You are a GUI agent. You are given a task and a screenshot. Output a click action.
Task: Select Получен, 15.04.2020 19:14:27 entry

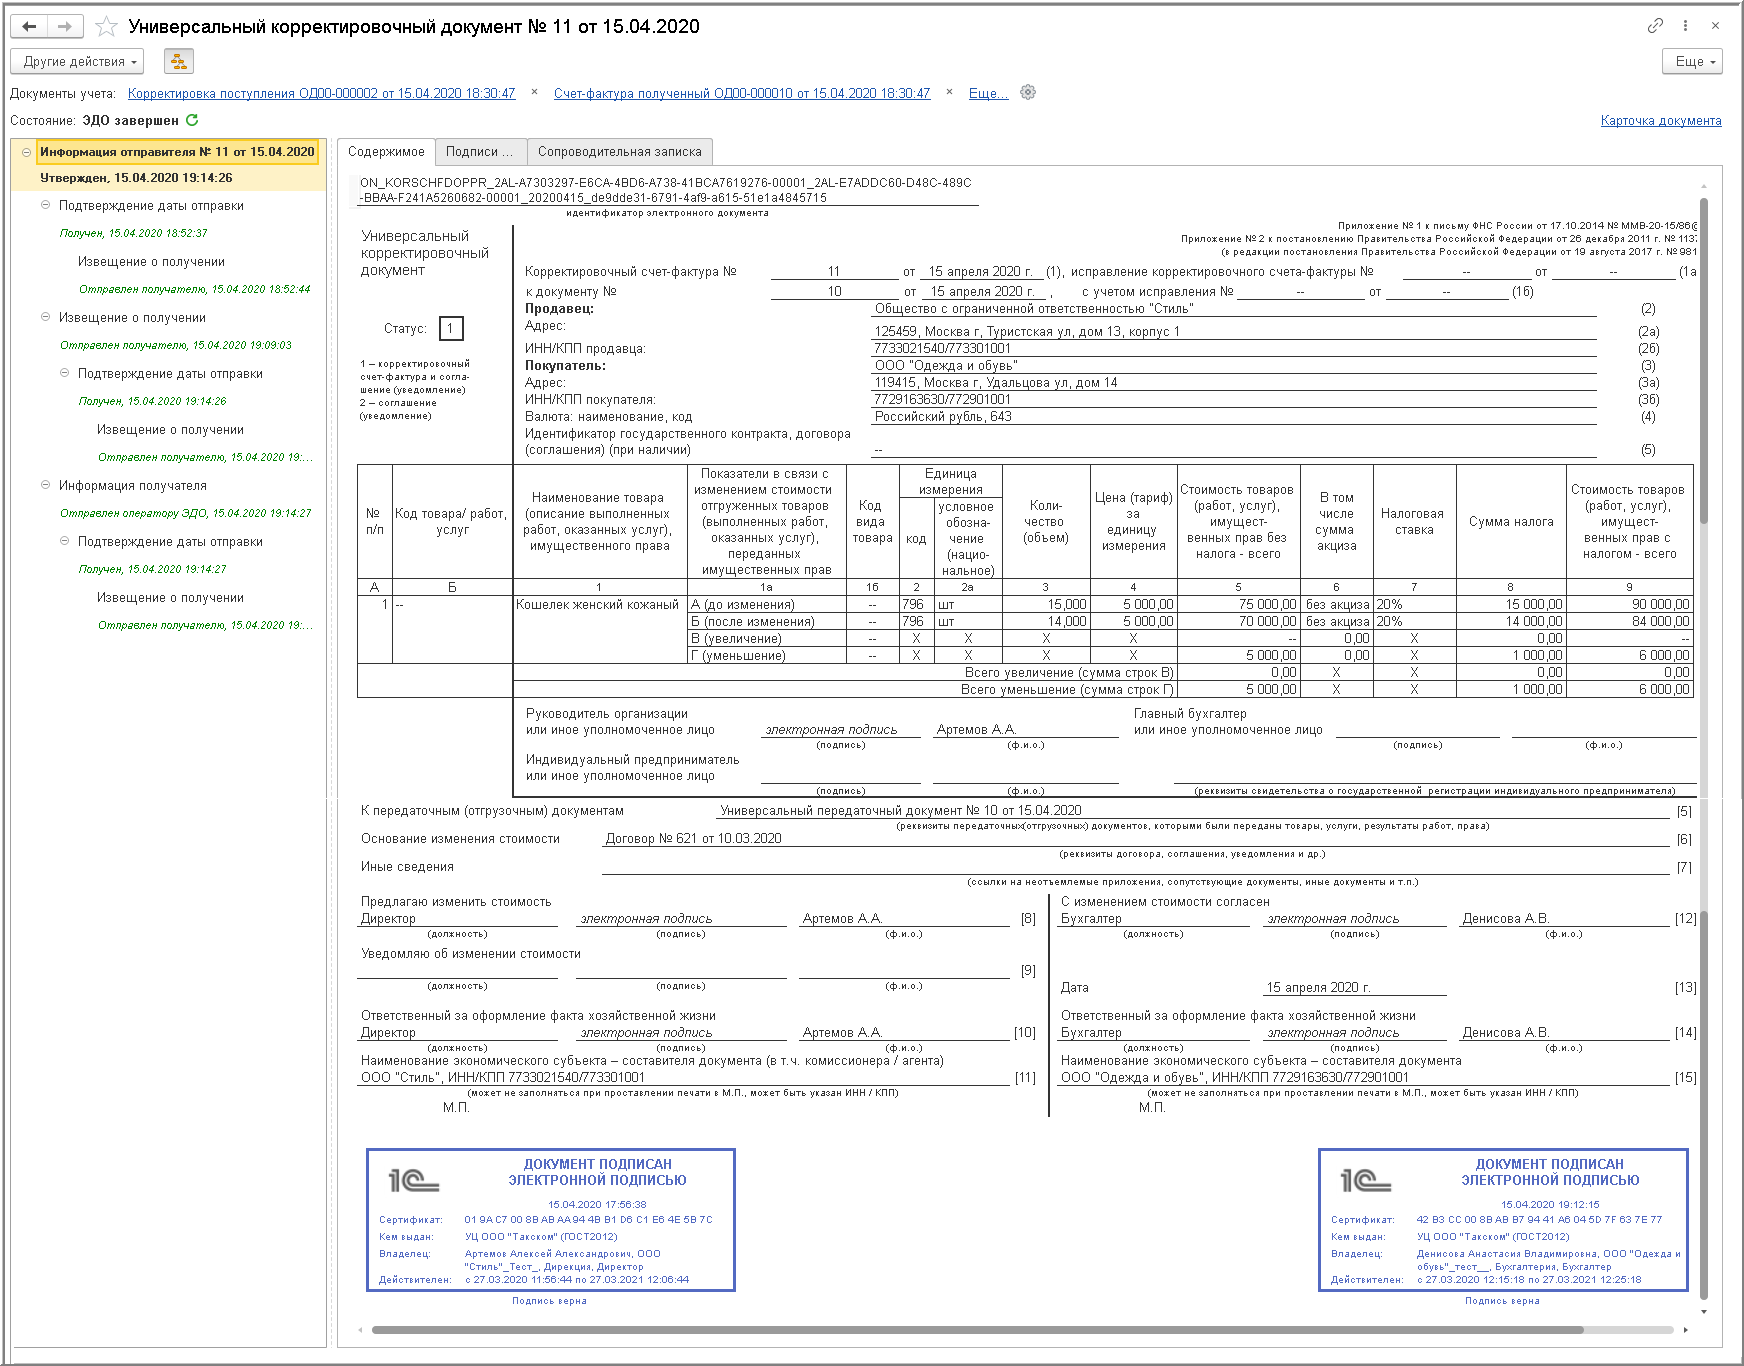(153, 569)
